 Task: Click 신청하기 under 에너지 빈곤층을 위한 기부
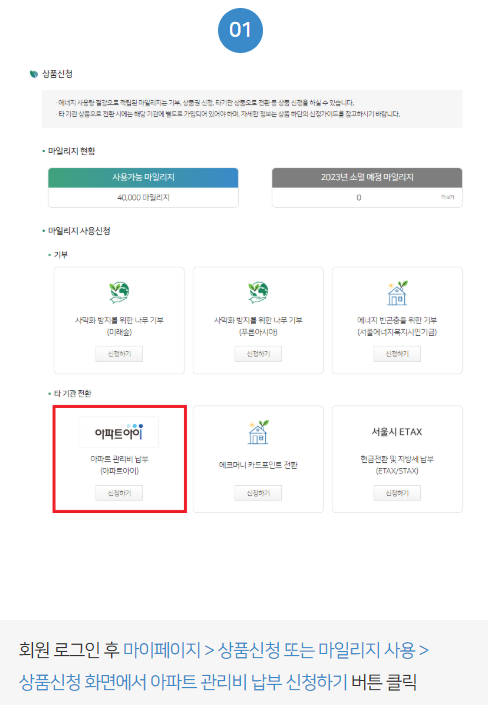[397, 354]
